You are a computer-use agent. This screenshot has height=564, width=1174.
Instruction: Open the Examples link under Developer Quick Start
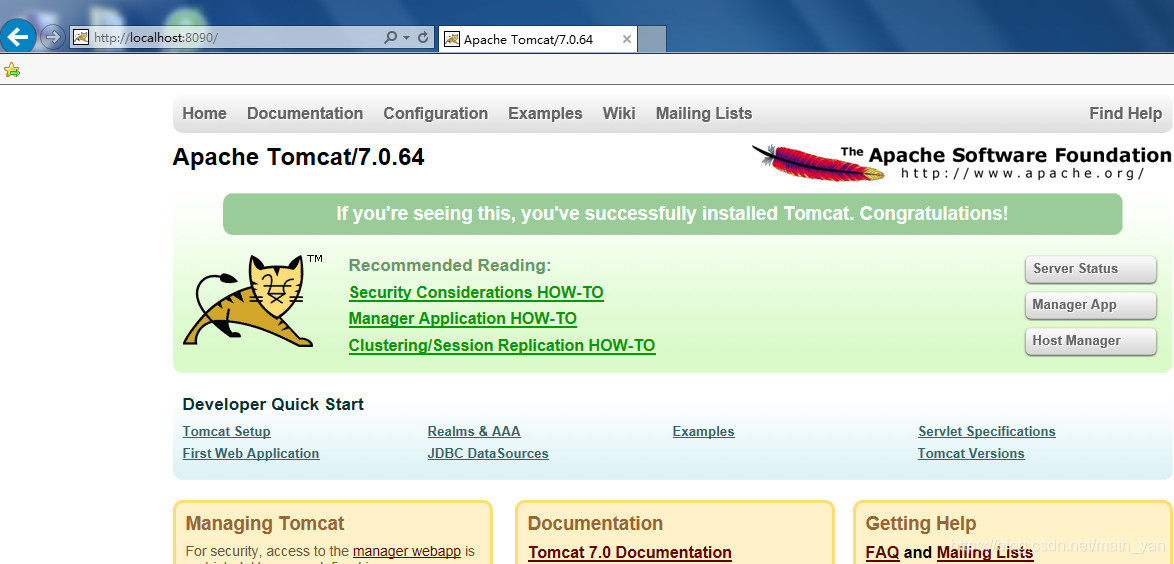703,431
